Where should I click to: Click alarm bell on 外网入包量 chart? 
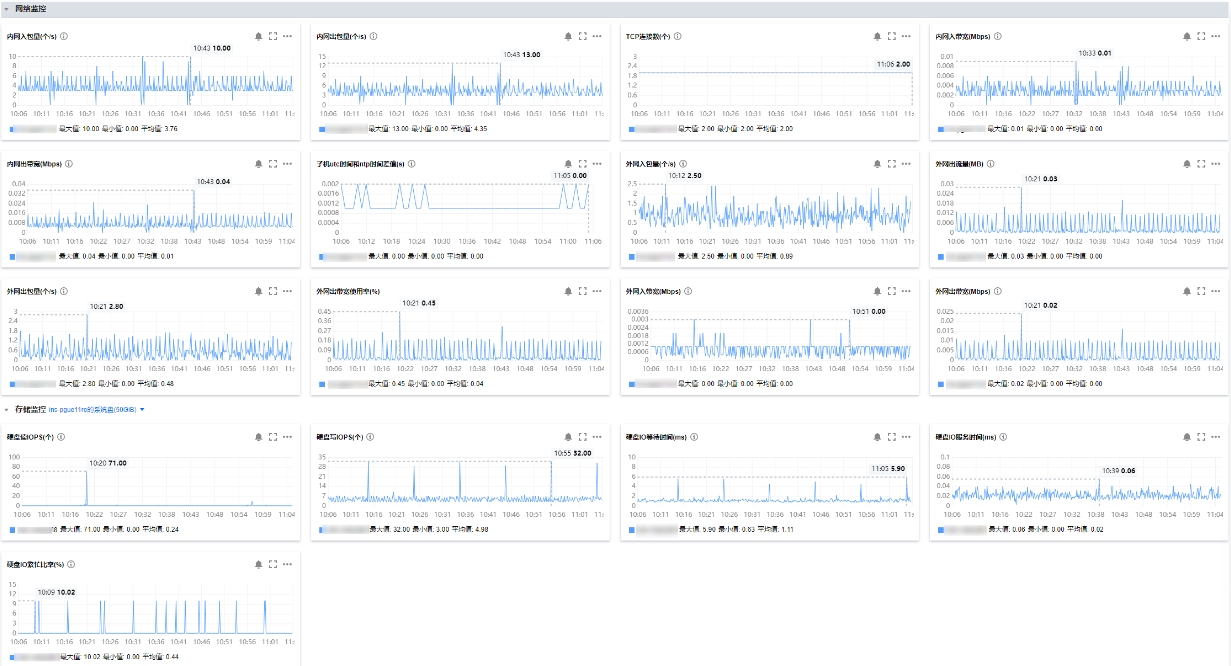pyautogui.click(x=878, y=163)
